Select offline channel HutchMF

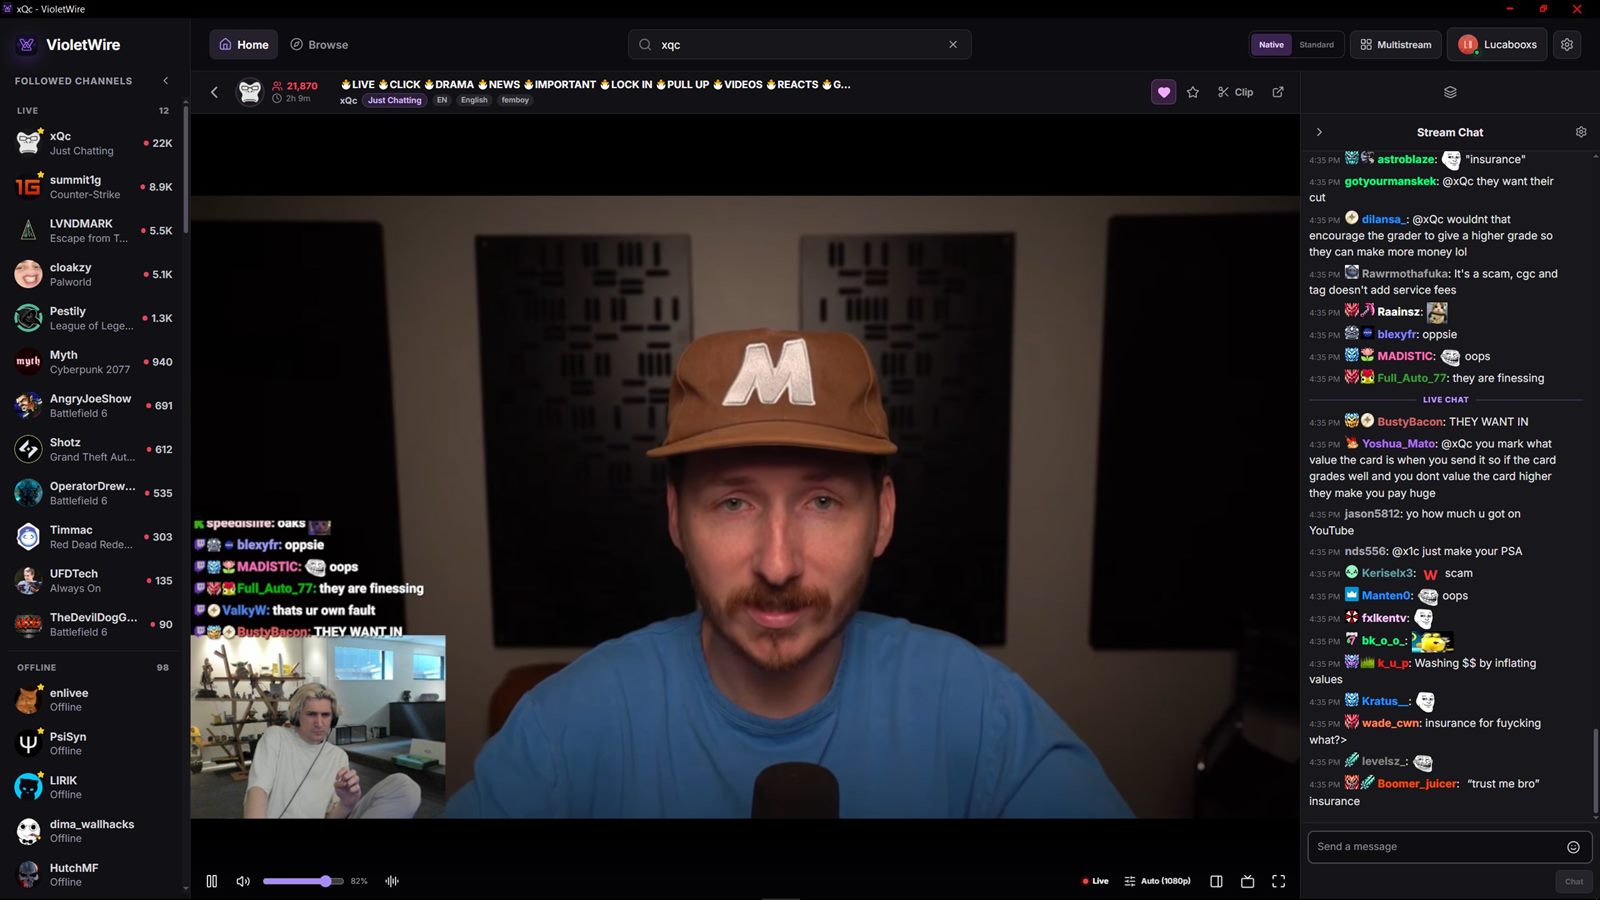pos(94,875)
